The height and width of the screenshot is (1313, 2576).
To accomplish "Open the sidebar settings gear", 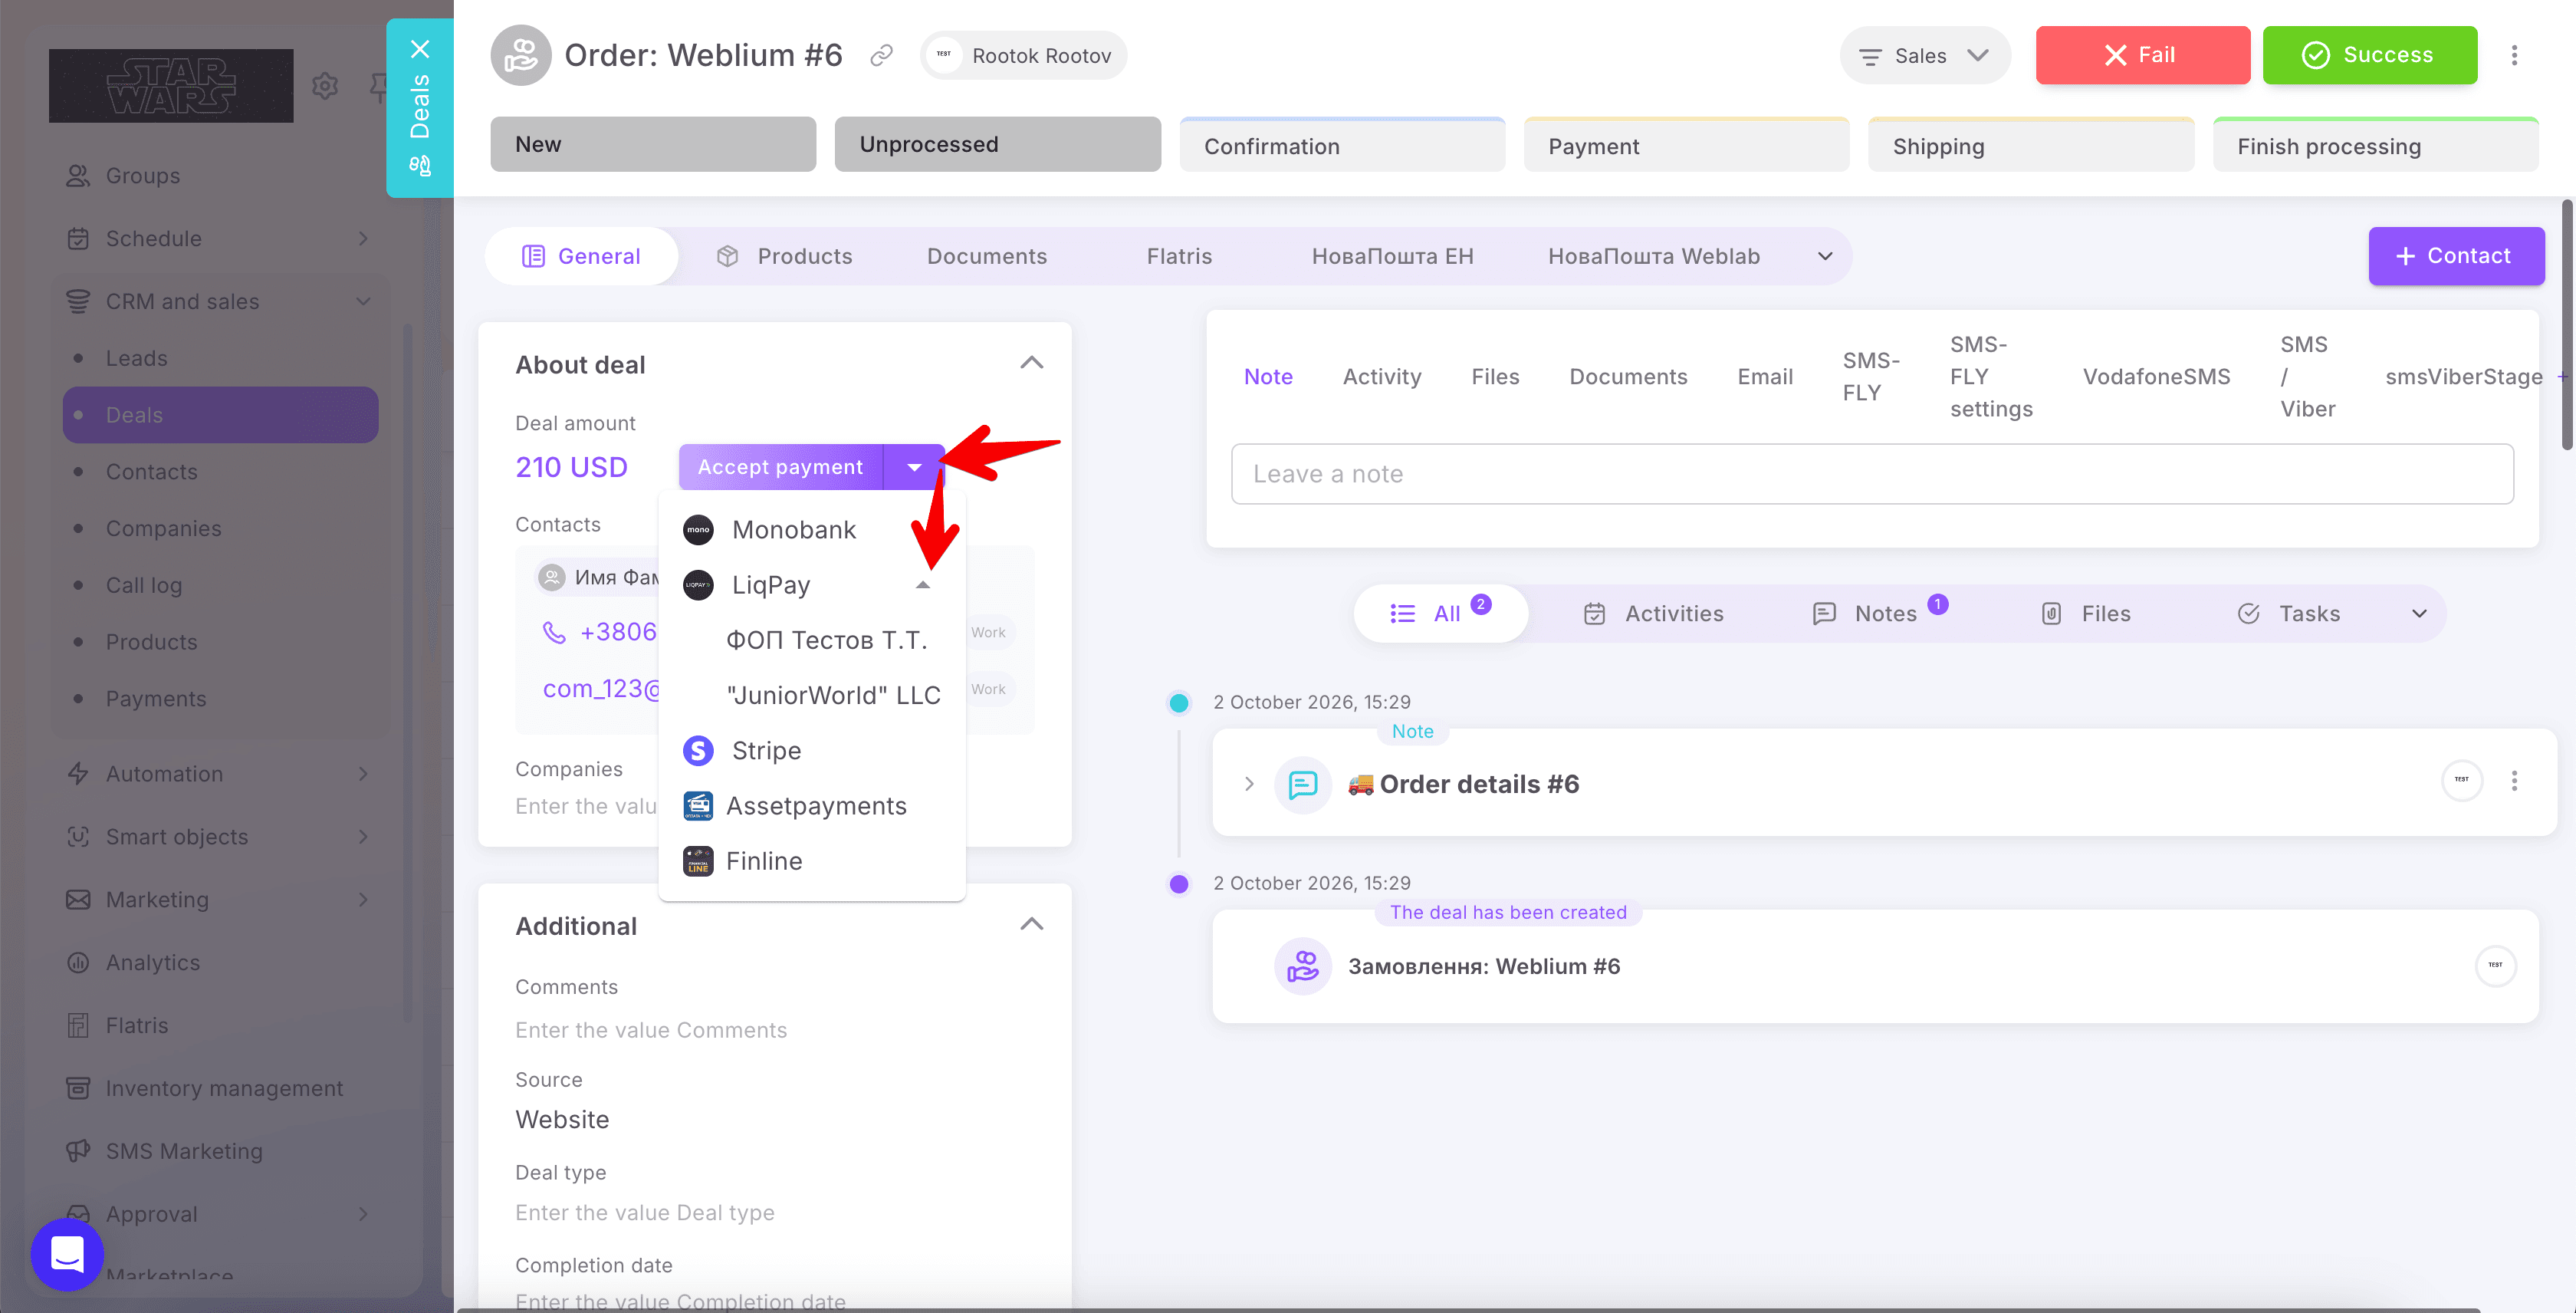I will point(325,86).
